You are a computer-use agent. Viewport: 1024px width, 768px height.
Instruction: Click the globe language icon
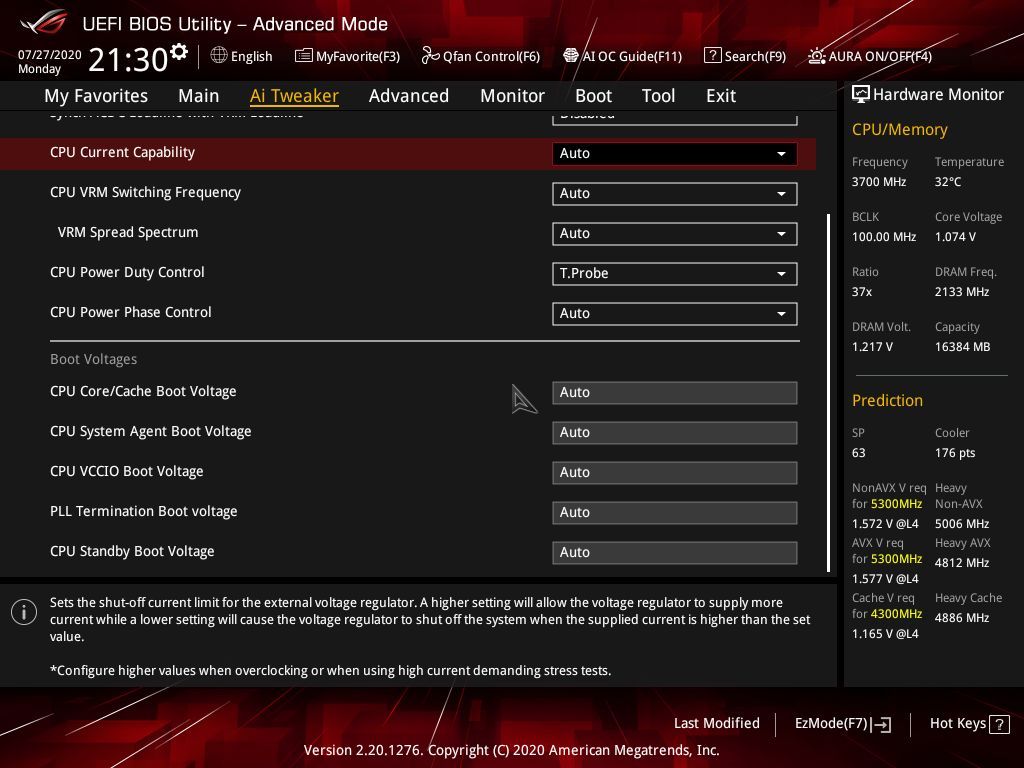click(x=219, y=55)
